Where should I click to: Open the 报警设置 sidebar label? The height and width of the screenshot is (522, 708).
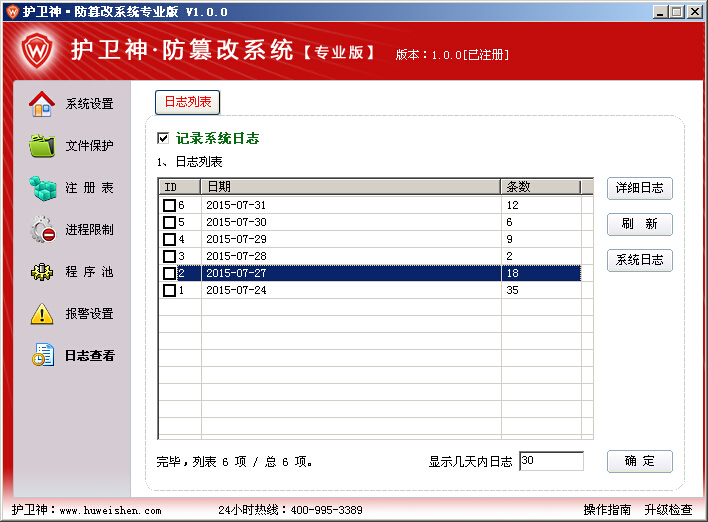89,313
